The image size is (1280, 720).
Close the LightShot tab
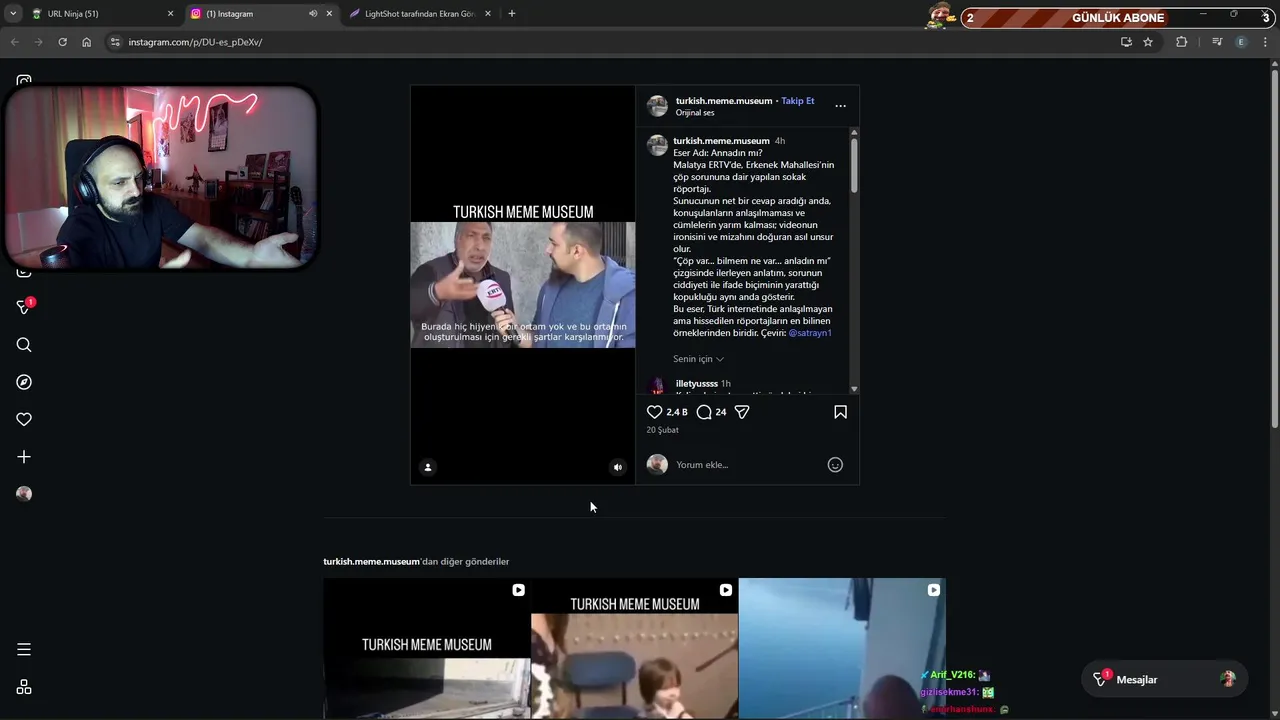pos(488,14)
